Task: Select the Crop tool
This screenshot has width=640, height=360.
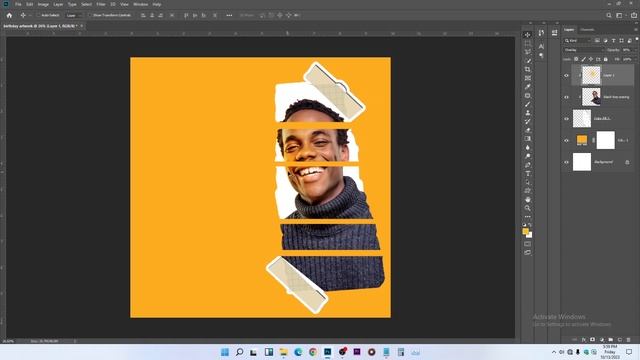Action: tap(527, 69)
